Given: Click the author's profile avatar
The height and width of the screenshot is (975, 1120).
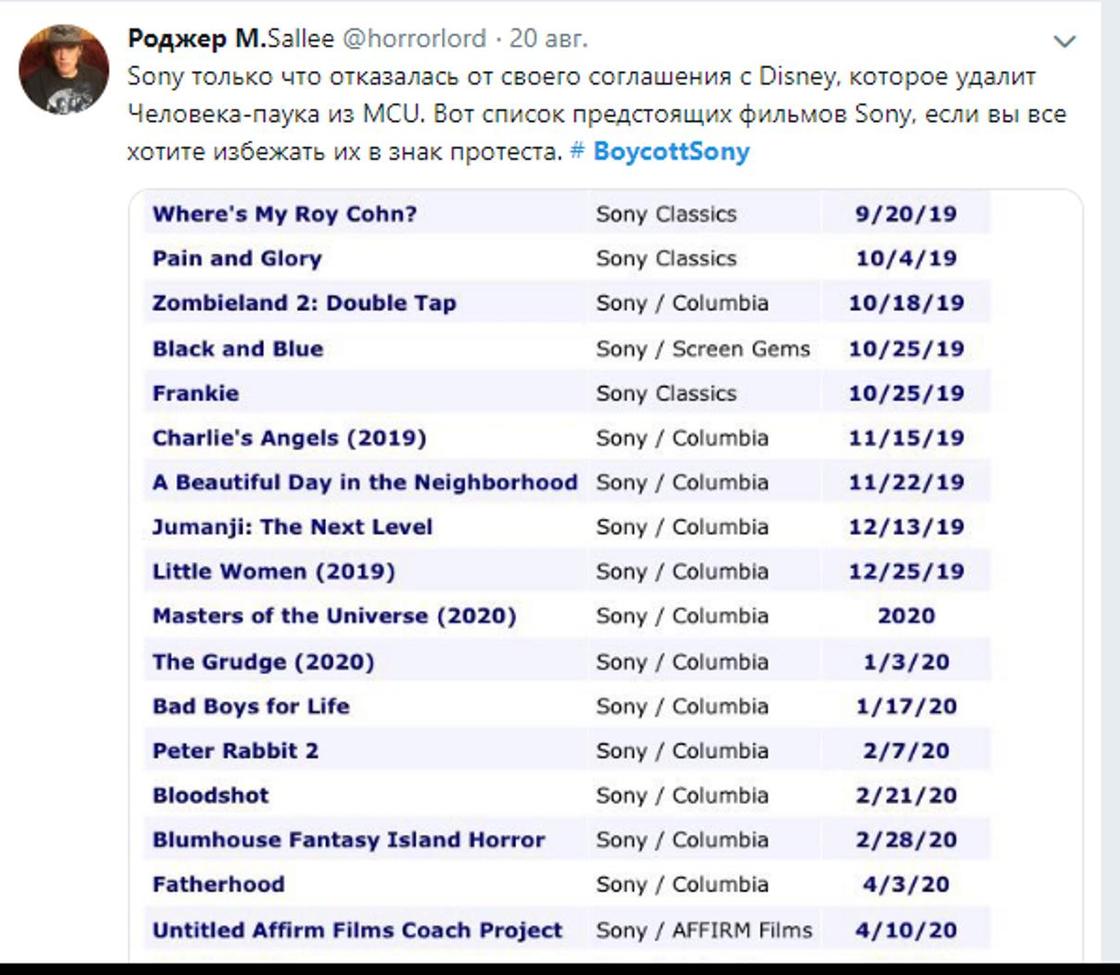Looking at the screenshot, I should pyautogui.click(x=64, y=69).
